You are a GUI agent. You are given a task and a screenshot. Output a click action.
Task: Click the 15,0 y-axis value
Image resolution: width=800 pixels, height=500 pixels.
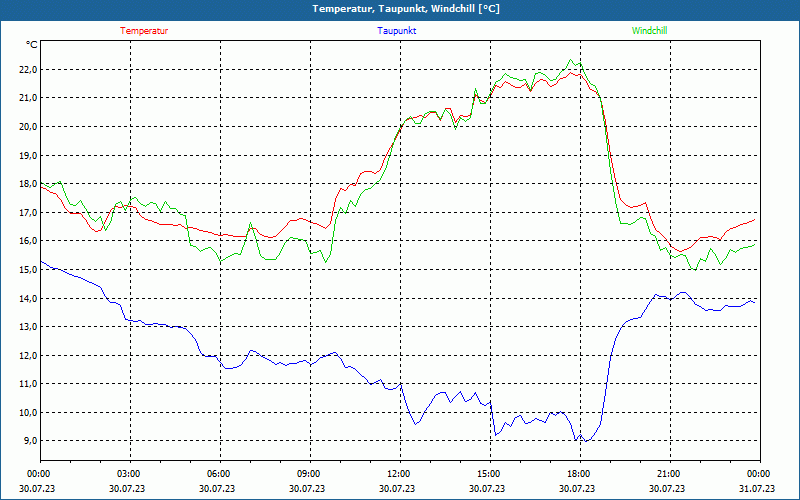point(28,269)
